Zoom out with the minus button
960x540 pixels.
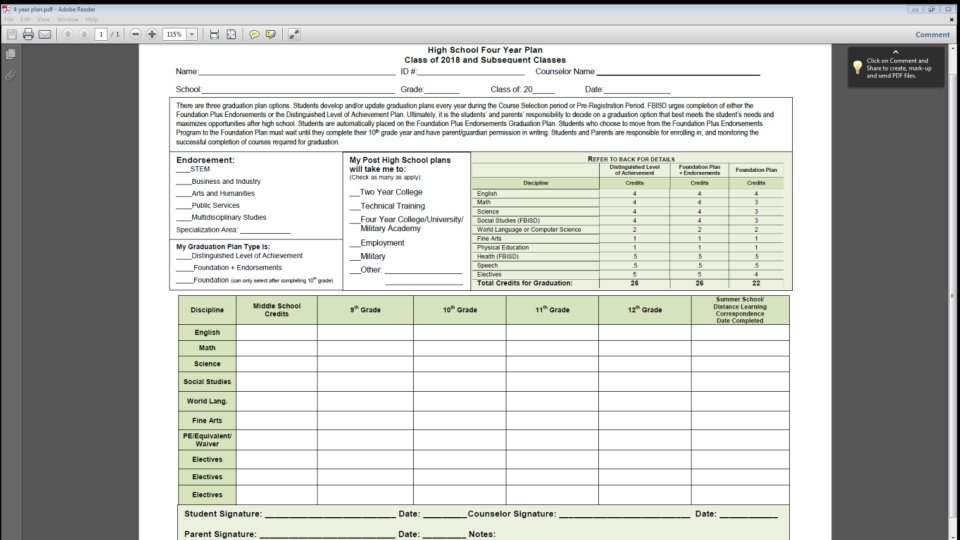click(135, 34)
